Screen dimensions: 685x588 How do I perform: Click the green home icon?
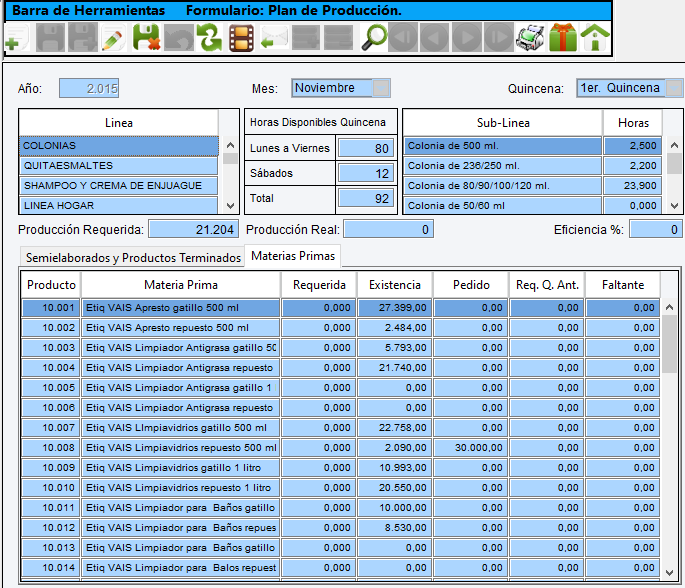point(595,38)
